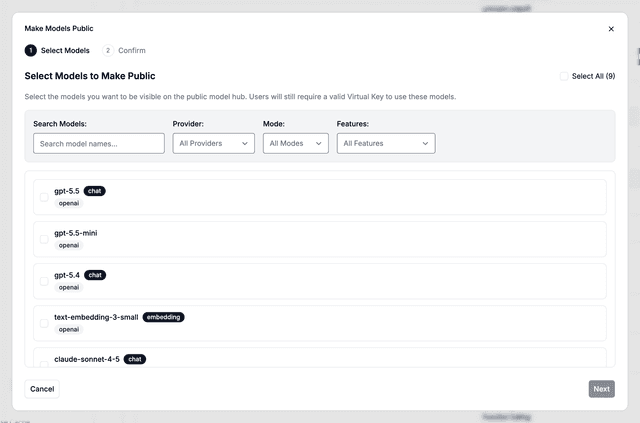Click the embedding badge on text-embedding-3-small
Viewport: 640px width, 423px height.
[x=163, y=317]
